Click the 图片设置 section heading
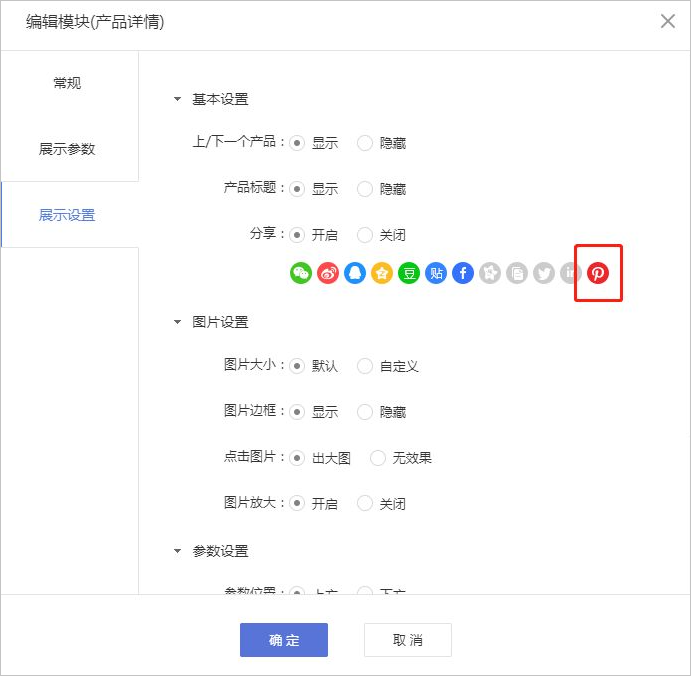The height and width of the screenshot is (676, 691). [x=220, y=322]
